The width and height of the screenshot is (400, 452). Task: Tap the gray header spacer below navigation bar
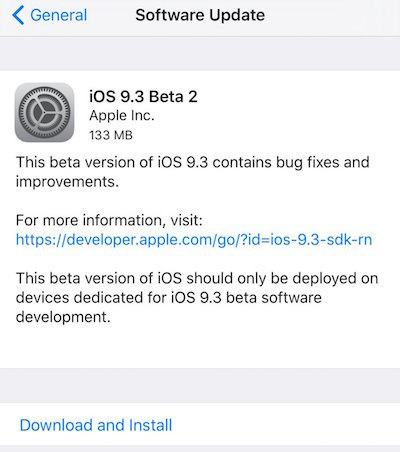200,53
